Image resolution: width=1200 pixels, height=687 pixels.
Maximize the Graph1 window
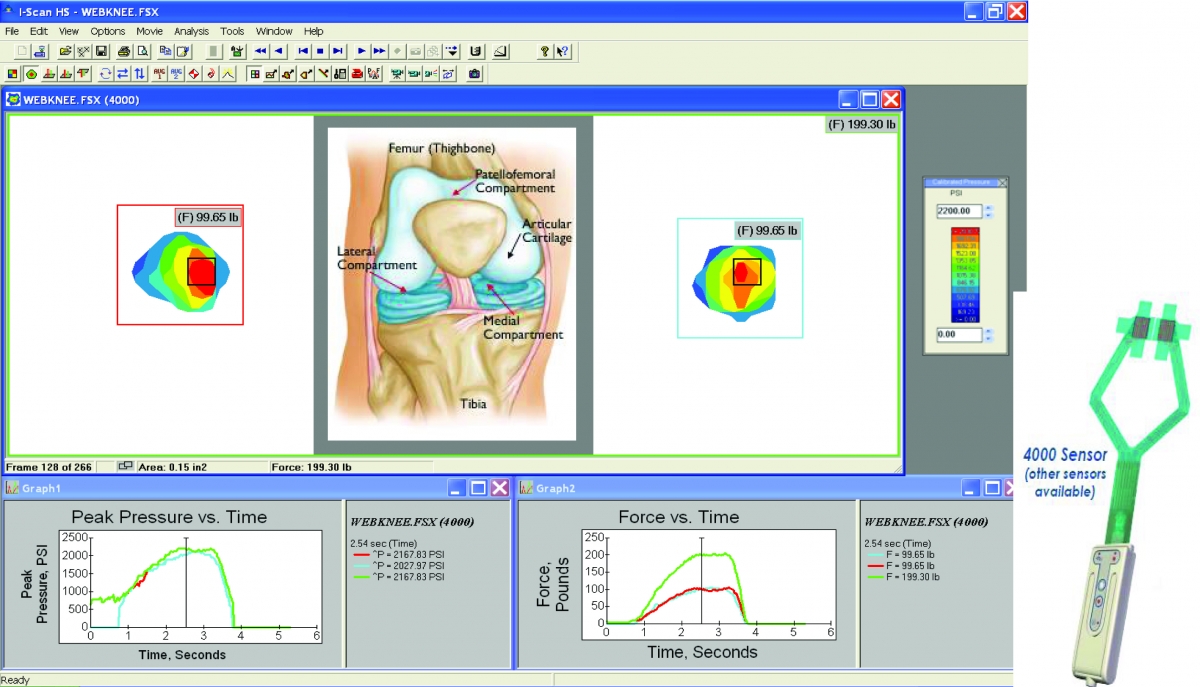tap(478, 488)
